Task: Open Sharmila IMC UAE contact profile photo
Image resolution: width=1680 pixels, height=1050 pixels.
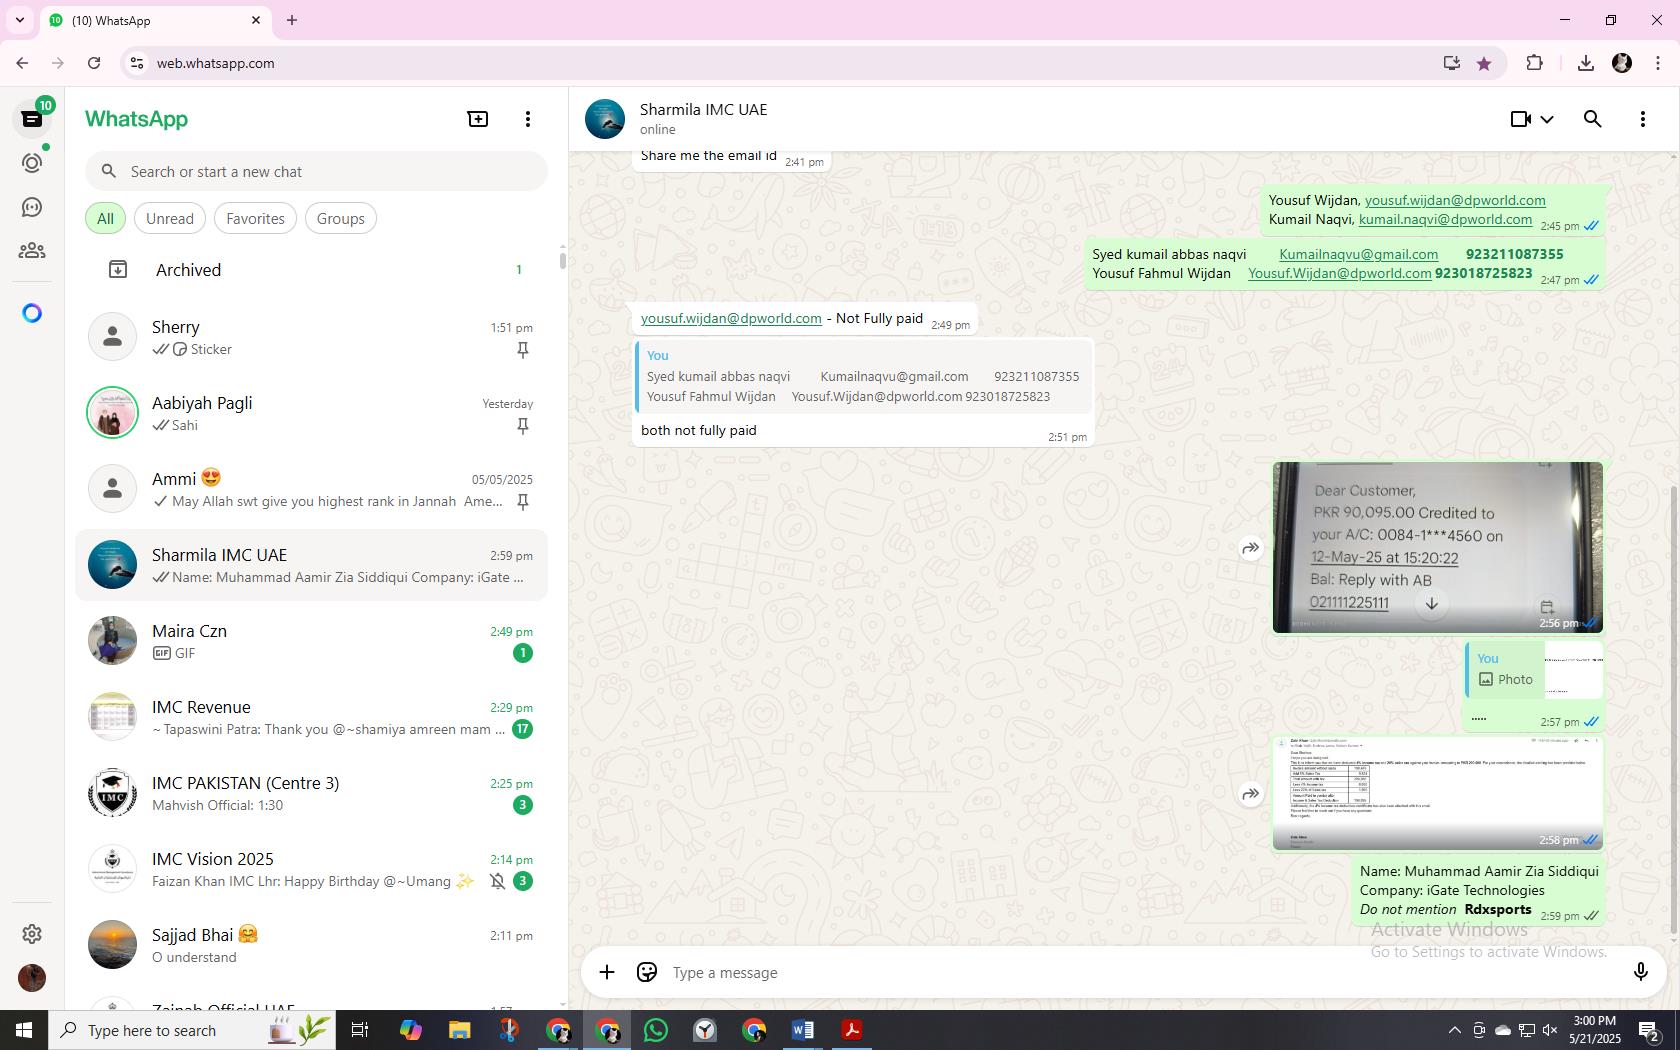Action: click(605, 119)
